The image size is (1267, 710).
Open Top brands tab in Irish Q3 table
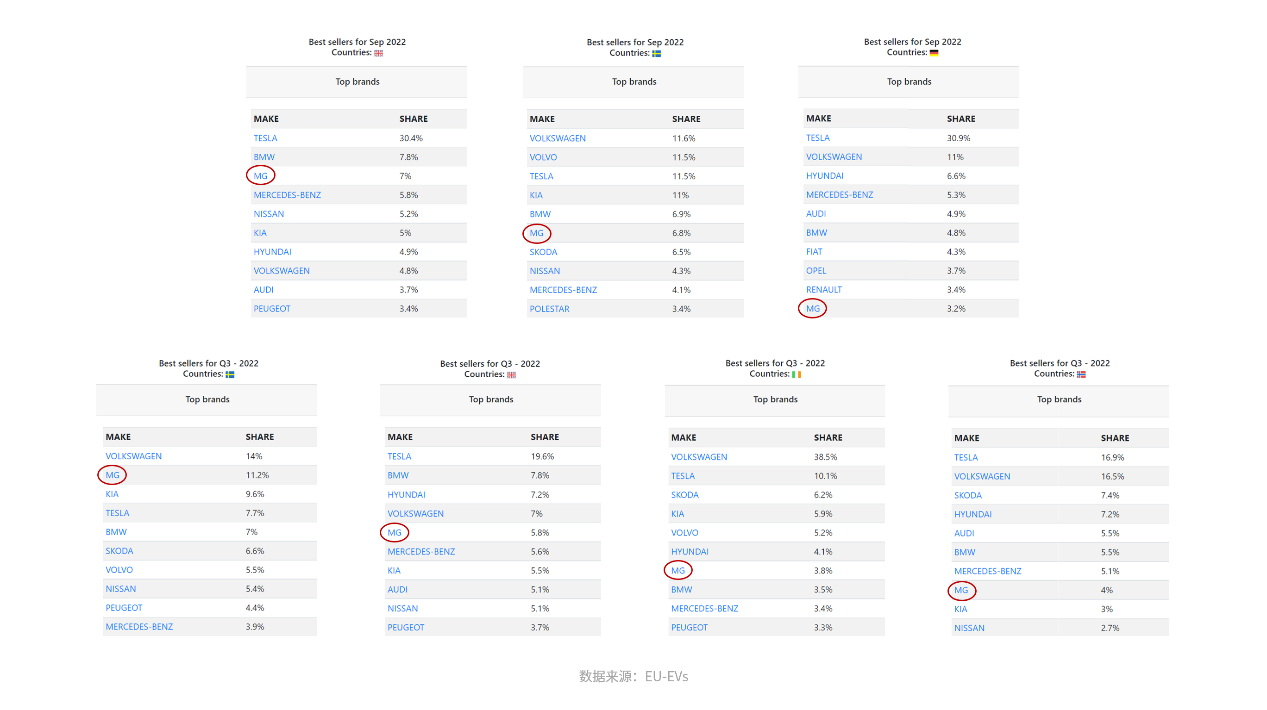pos(775,400)
